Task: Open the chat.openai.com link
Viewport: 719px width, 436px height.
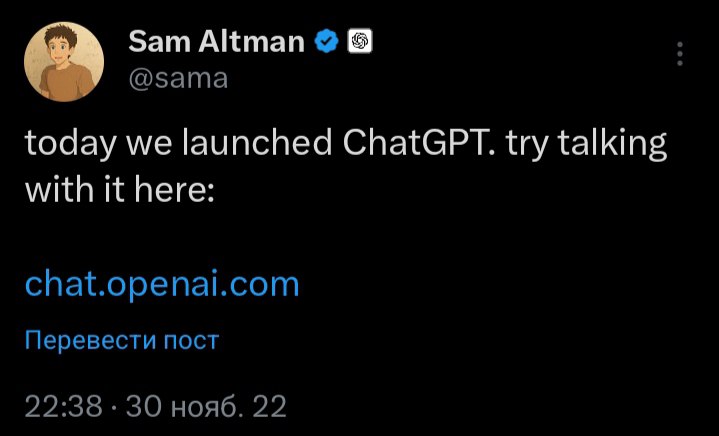Action: pos(162,283)
